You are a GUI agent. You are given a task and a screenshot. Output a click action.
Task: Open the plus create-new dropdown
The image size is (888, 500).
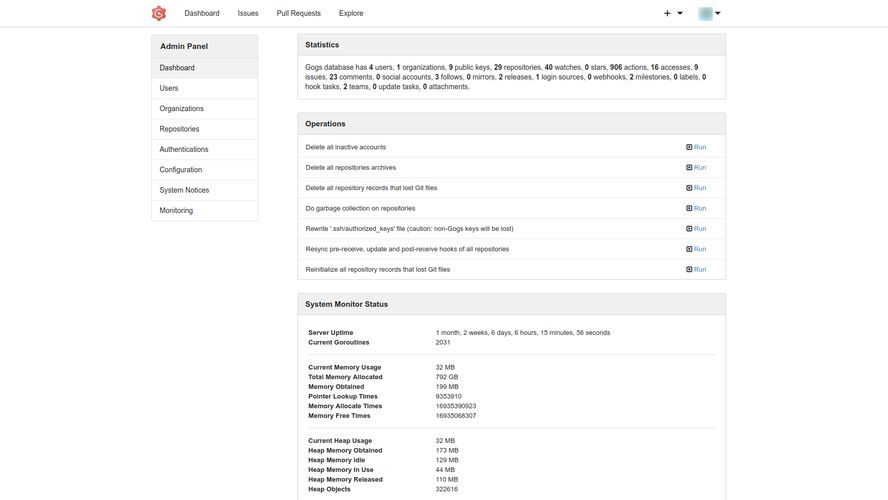673,13
